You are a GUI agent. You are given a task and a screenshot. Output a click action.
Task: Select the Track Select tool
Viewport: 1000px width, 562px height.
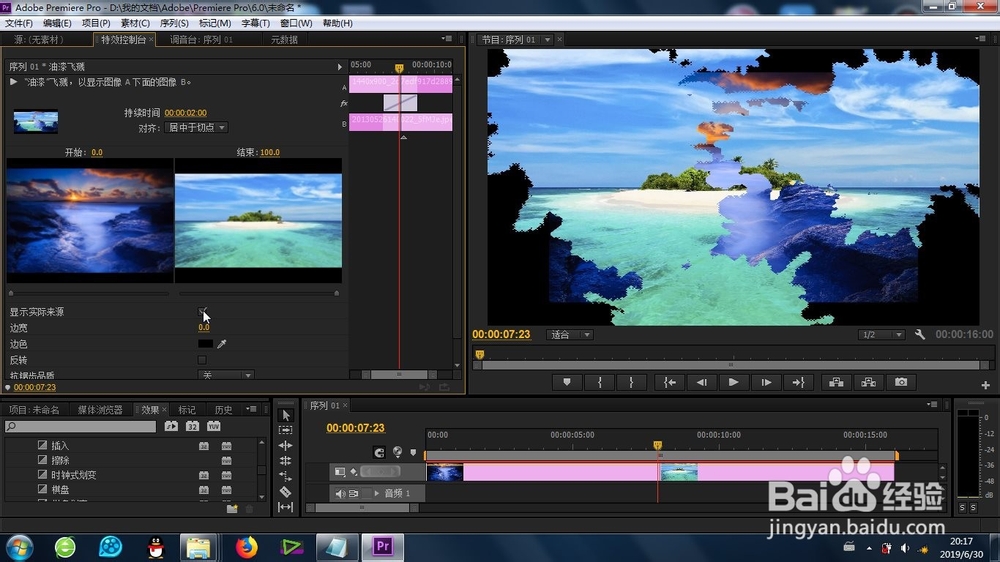[286, 431]
